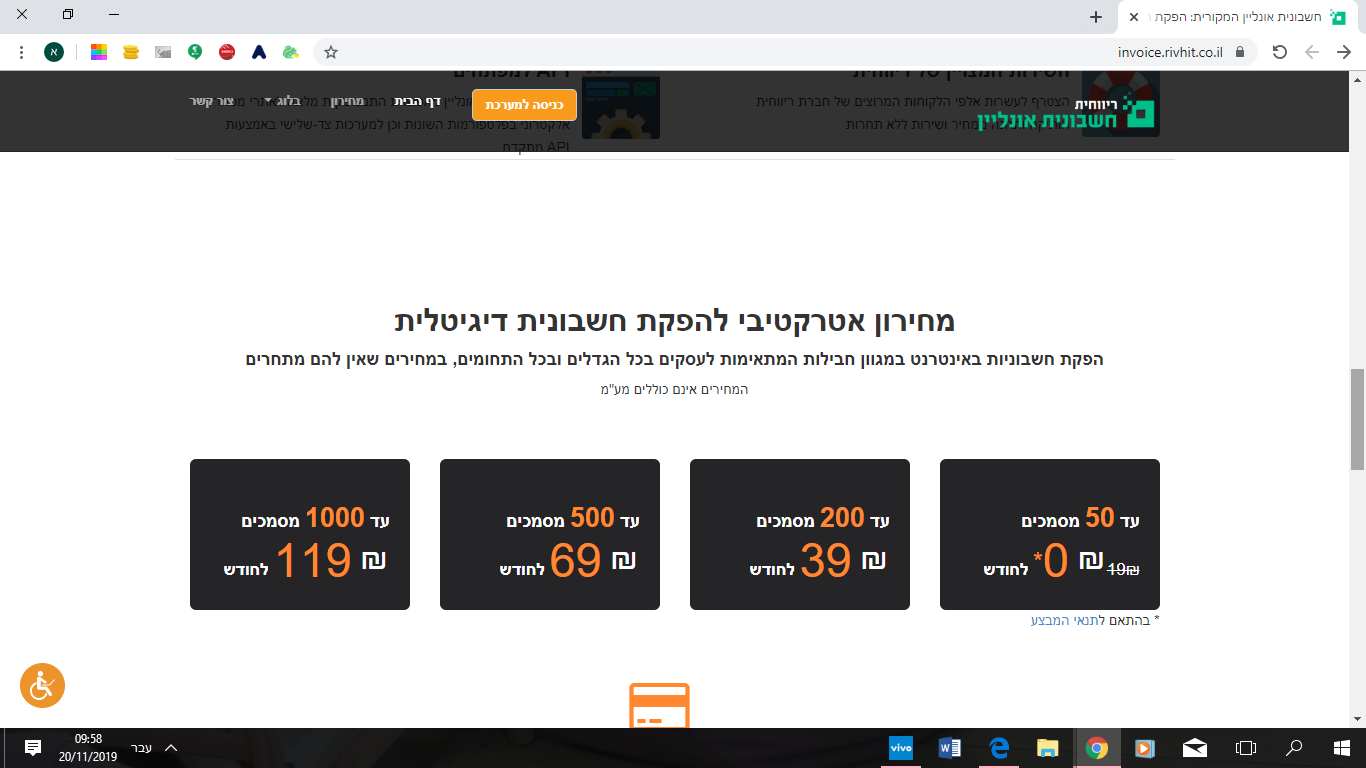Open the Windows Start menu
Image resolution: width=1366 pixels, height=768 pixels.
click(1342, 748)
